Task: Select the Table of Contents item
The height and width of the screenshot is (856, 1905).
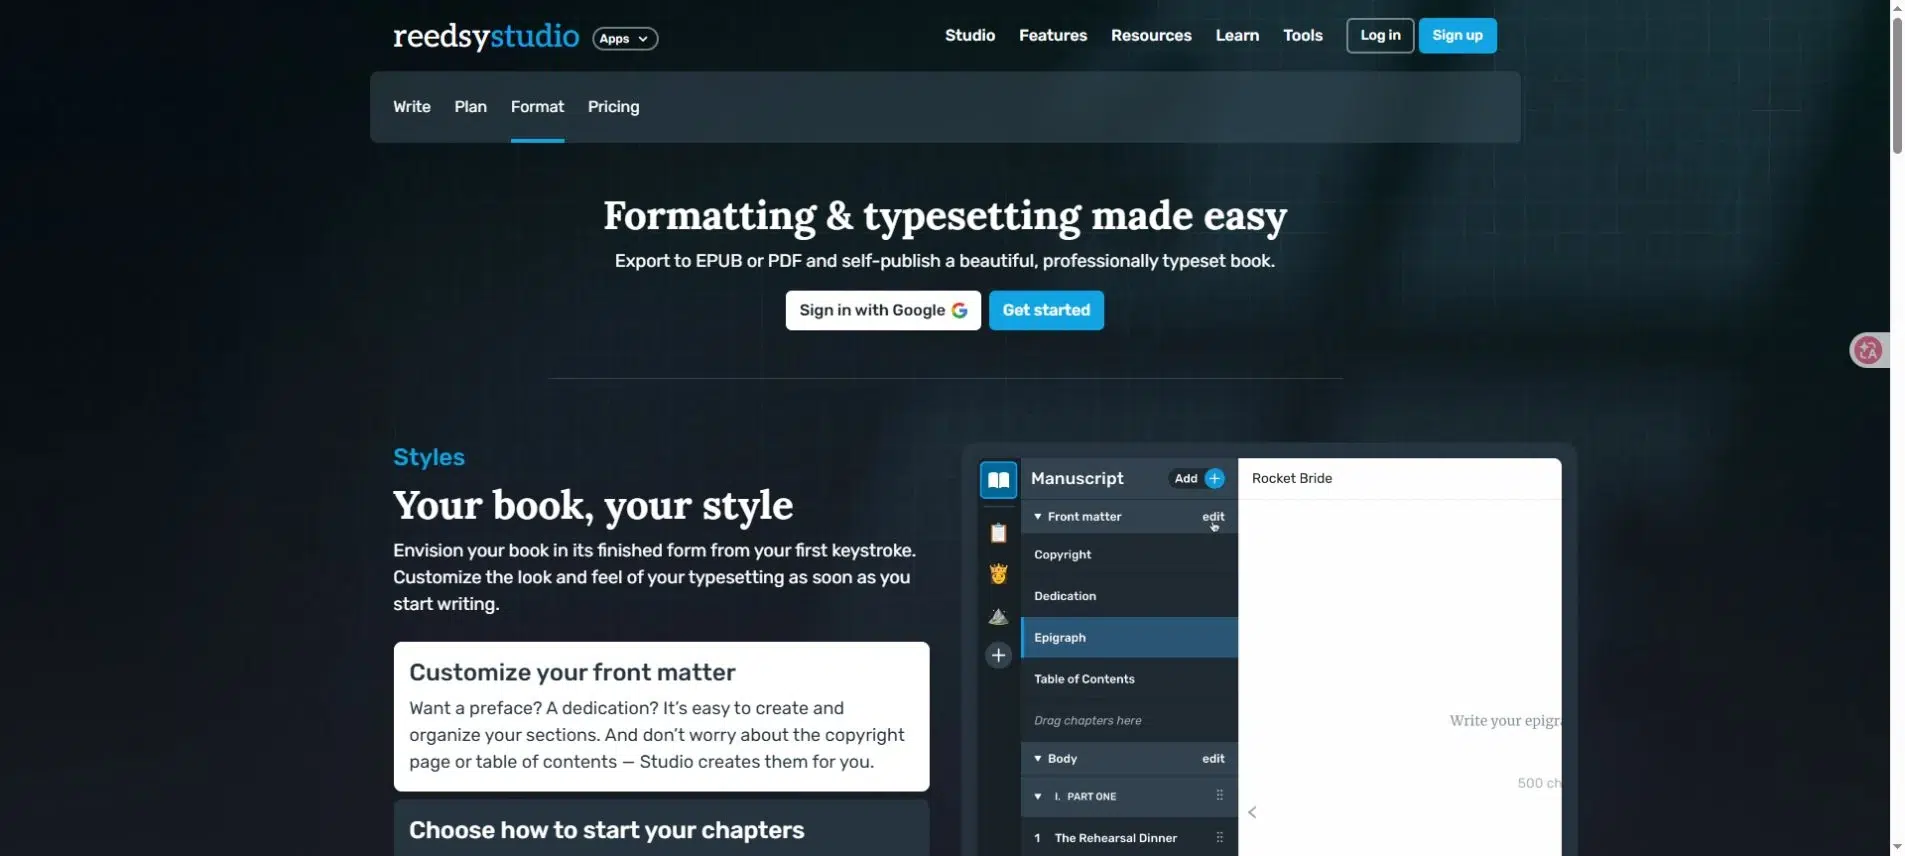Action: tap(1129, 679)
